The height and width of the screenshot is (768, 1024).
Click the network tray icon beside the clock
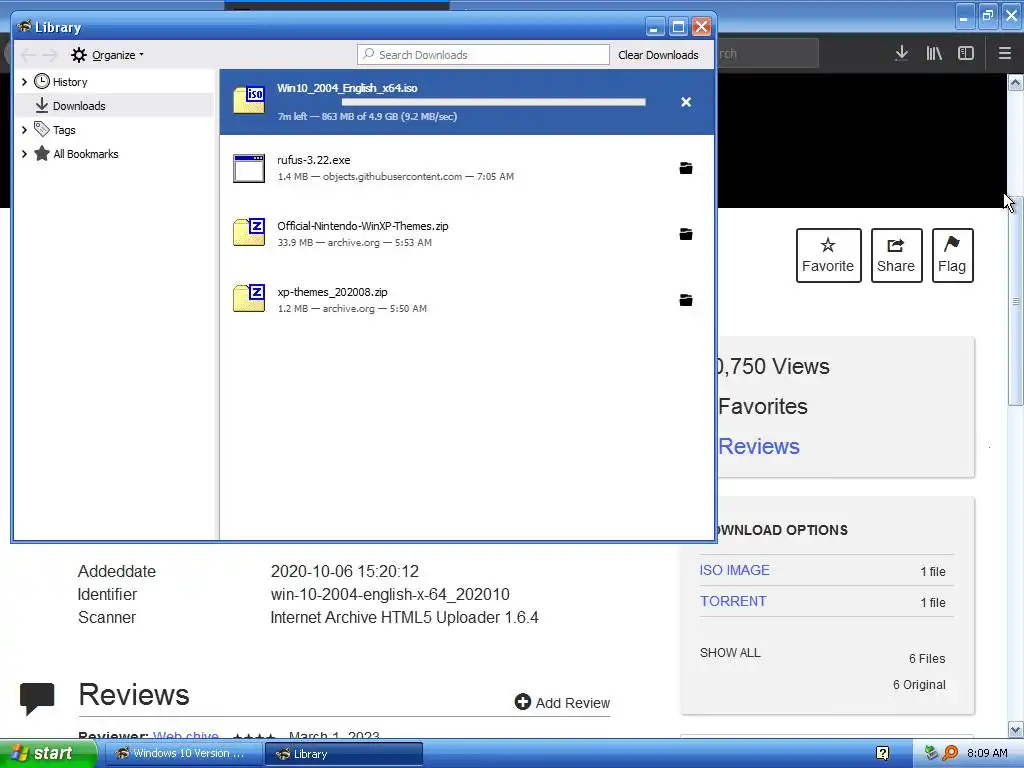(932, 753)
